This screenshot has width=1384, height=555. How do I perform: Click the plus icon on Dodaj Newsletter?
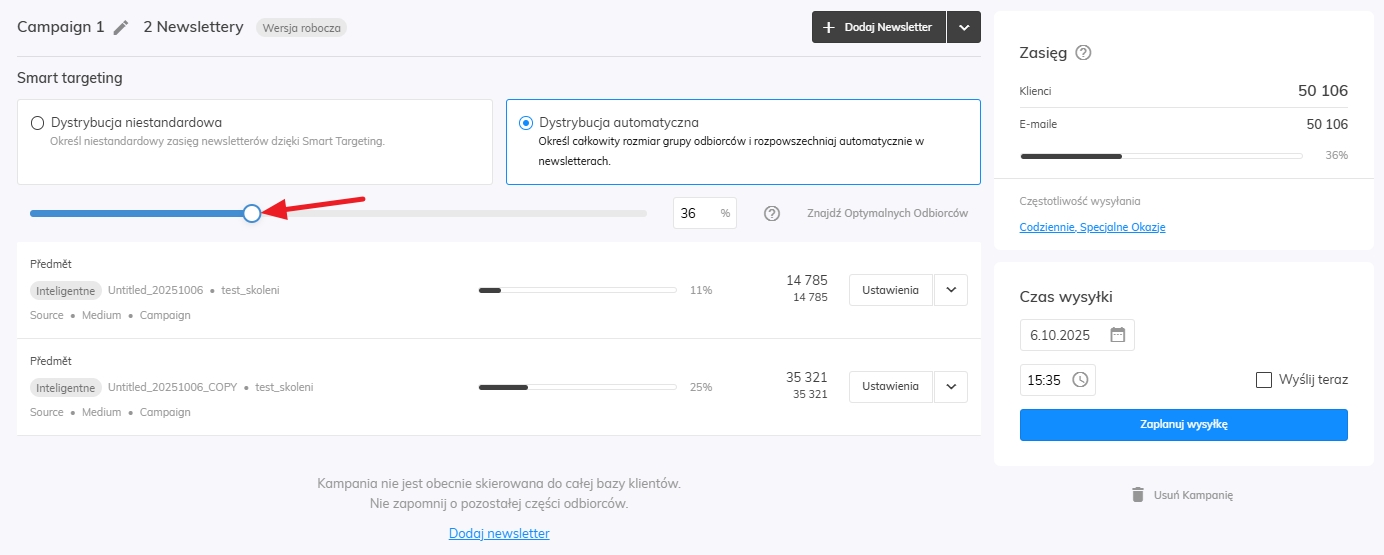coord(828,28)
